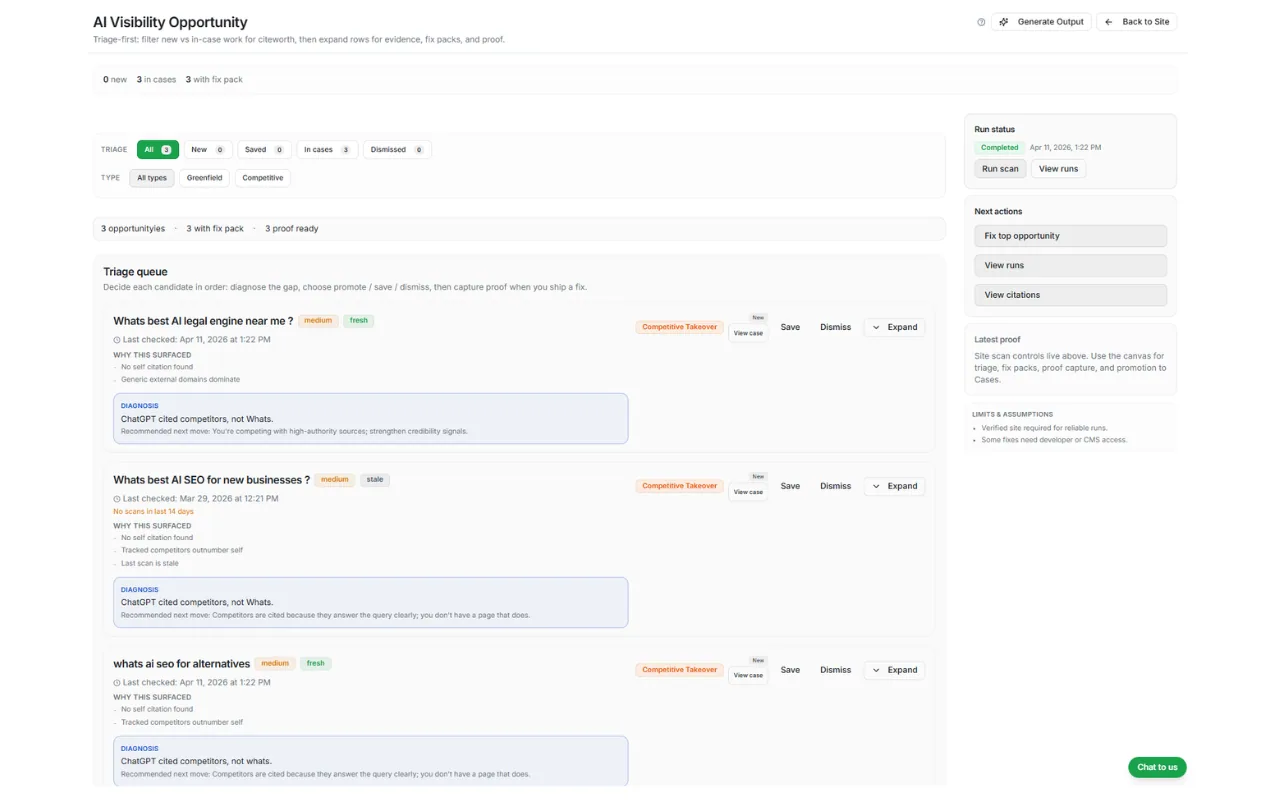Click the 'Whats best AI legal engine near me ?' title
The width and height of the screenshot is (1280, 800).
click(x=203, y=321)
